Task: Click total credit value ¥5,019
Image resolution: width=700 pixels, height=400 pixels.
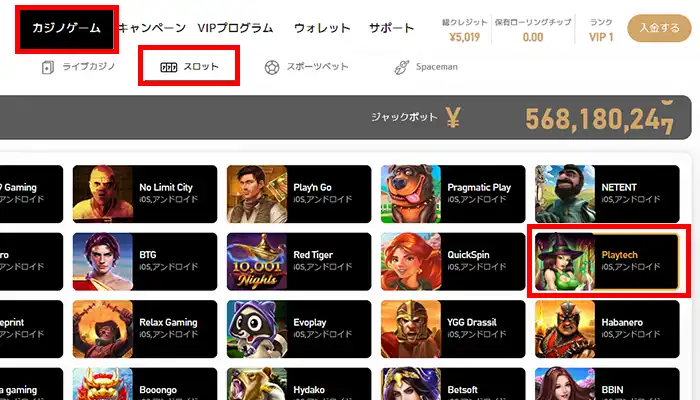Action: tap(464, 37)
